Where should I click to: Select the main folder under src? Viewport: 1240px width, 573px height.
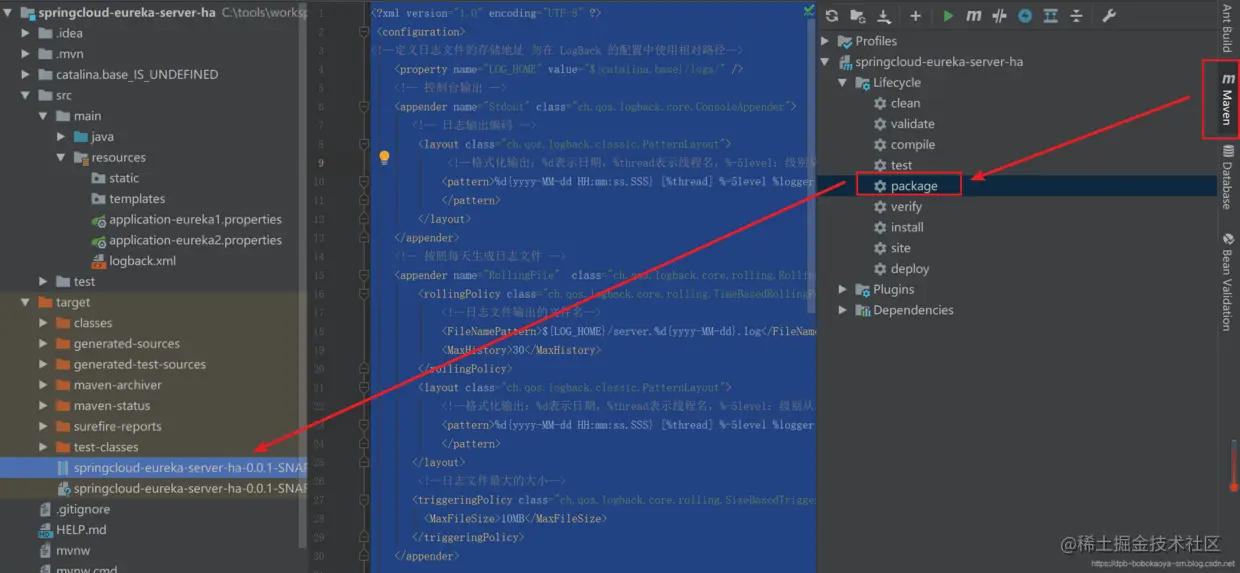point(78,116)
